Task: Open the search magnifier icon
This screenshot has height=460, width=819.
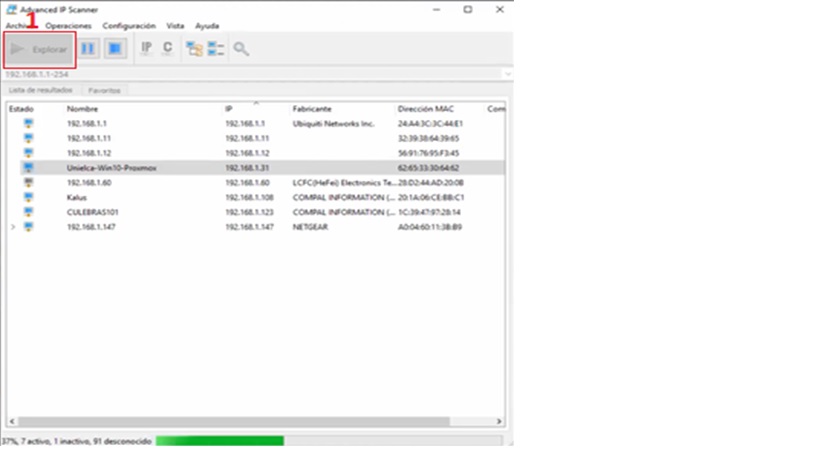Action: click(241, 49)
